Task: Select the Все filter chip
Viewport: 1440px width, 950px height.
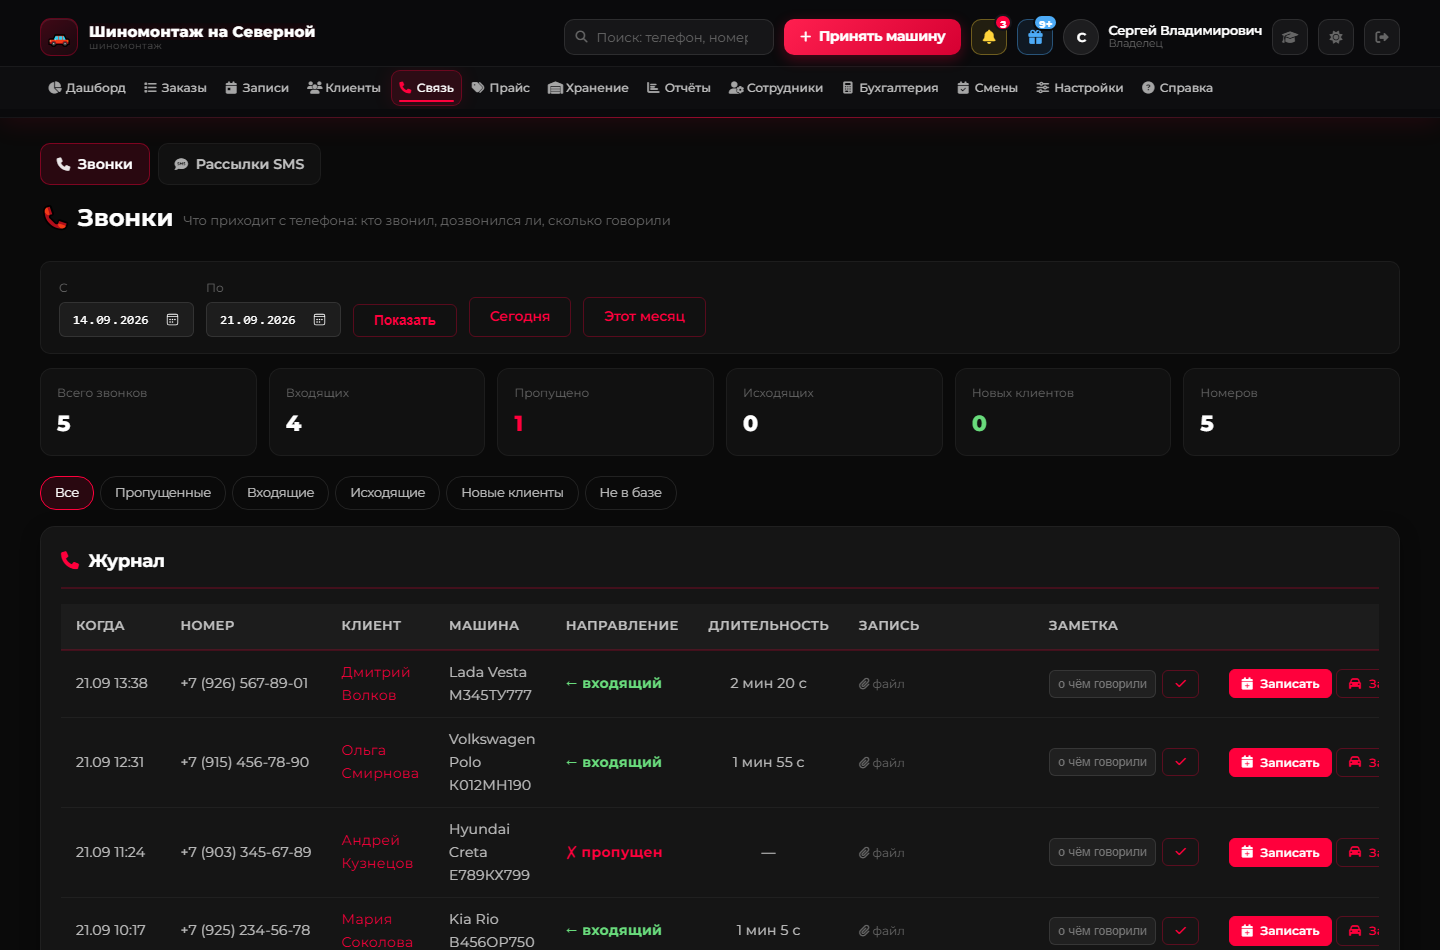Action: click(x=67, y=493)
